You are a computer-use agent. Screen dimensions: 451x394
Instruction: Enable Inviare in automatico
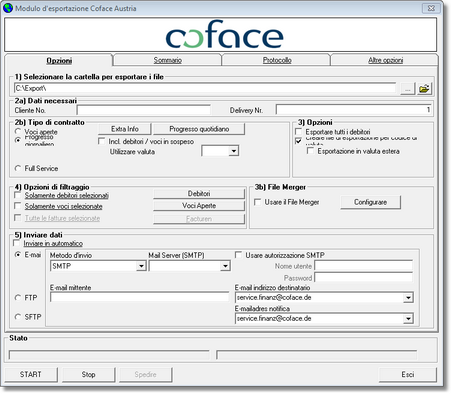pyautogui.click(x=17, y=243)
